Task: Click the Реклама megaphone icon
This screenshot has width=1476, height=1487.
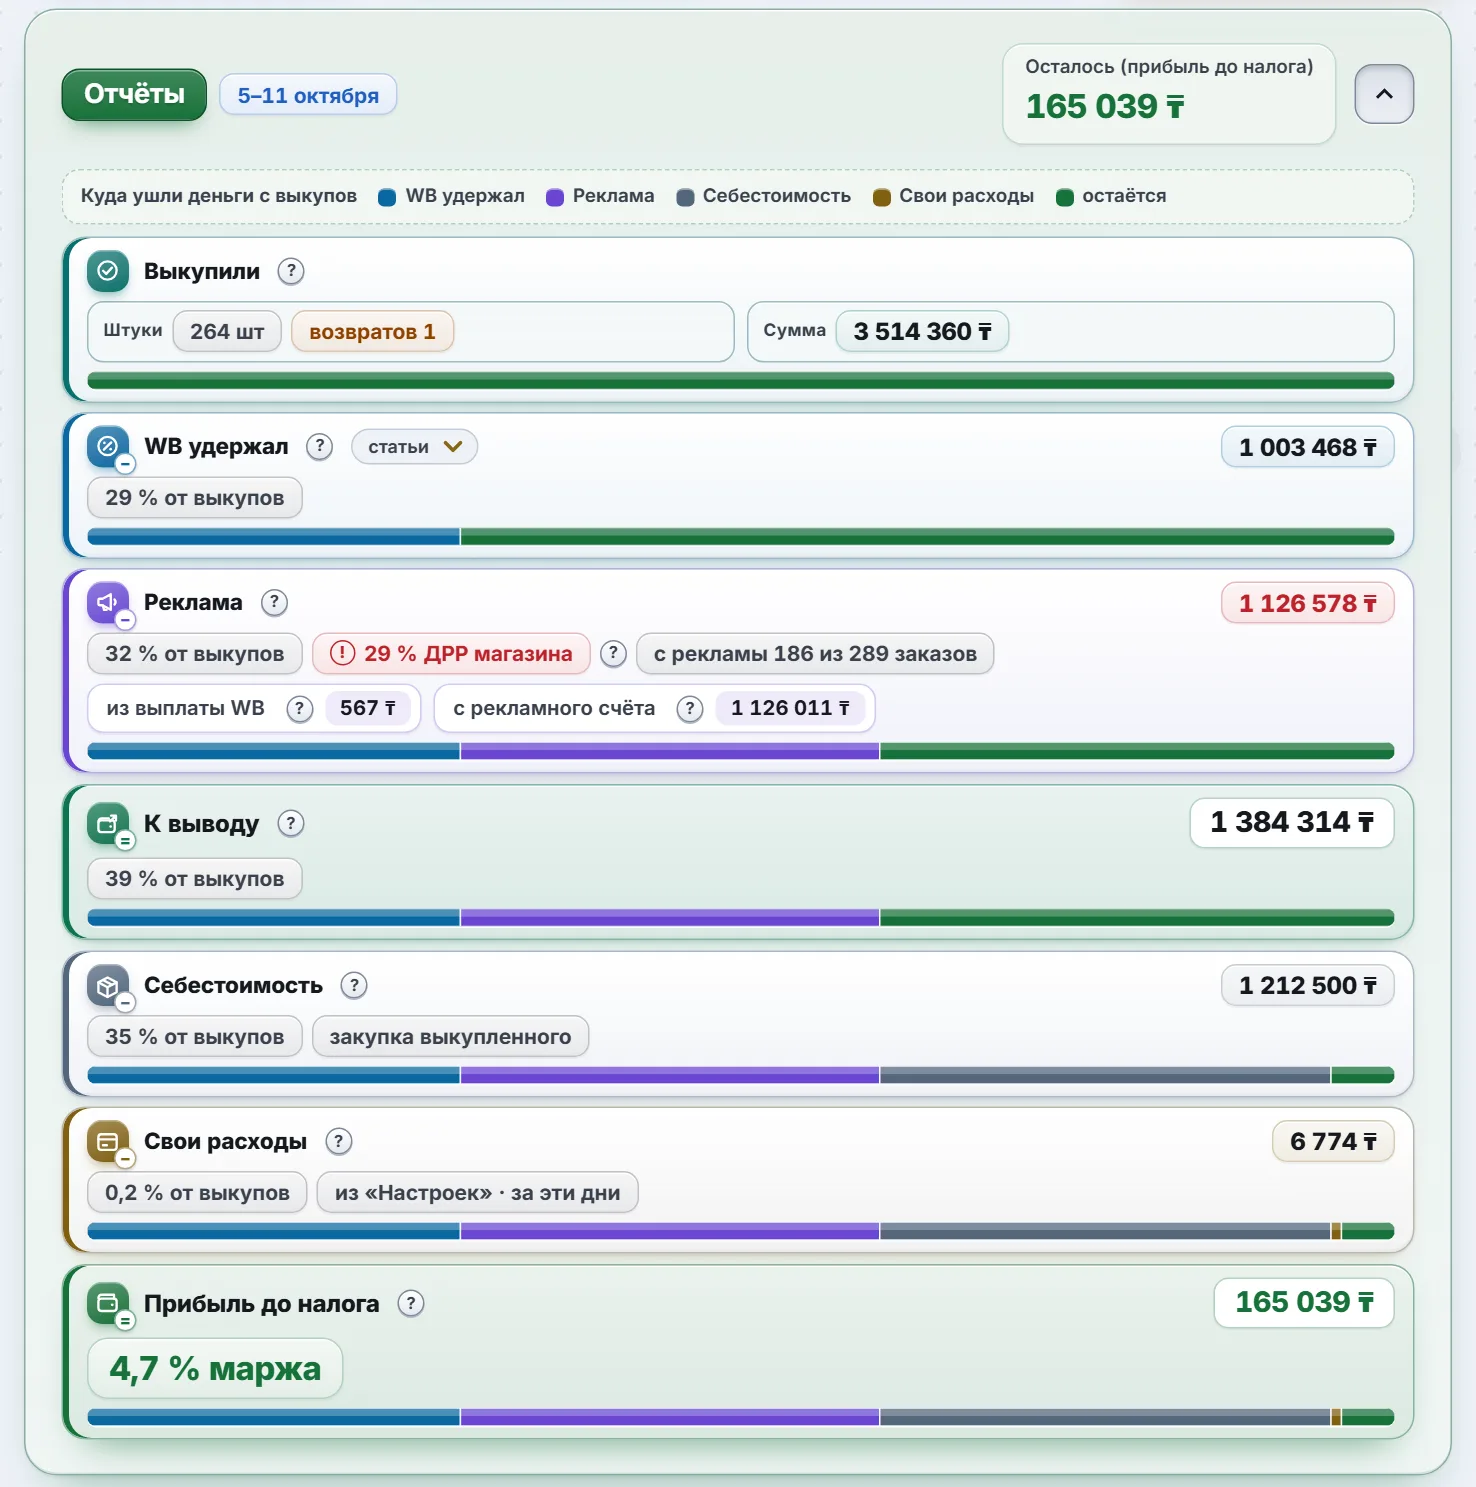Action: tap(108, 602)
